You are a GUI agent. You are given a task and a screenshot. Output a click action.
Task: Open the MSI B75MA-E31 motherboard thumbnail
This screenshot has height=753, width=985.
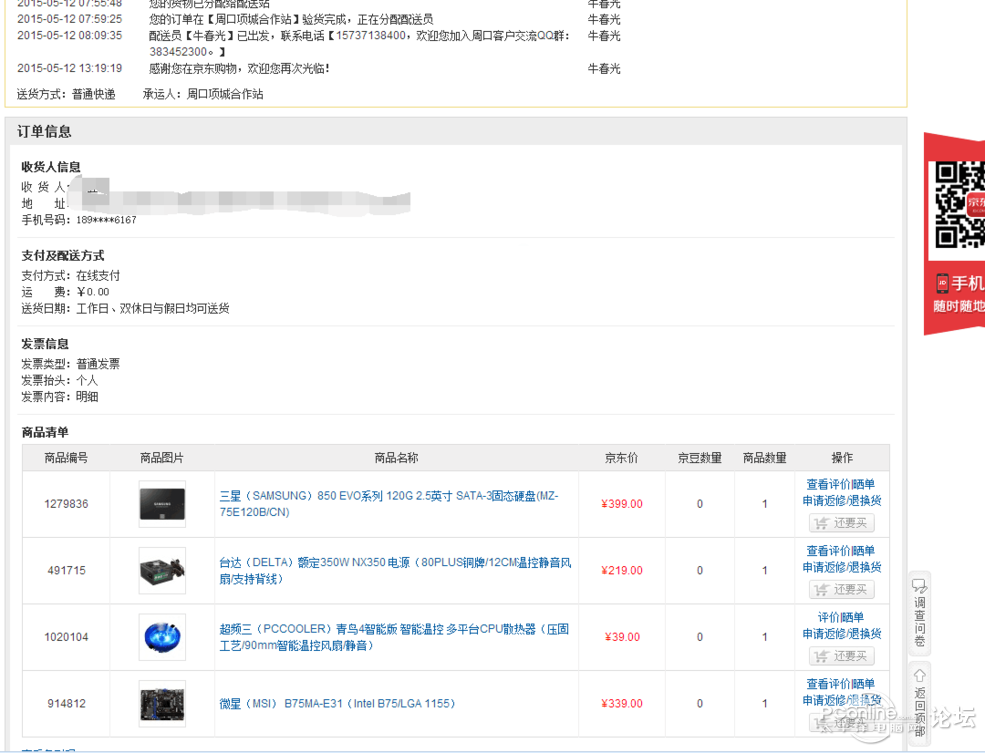[162, 703]
